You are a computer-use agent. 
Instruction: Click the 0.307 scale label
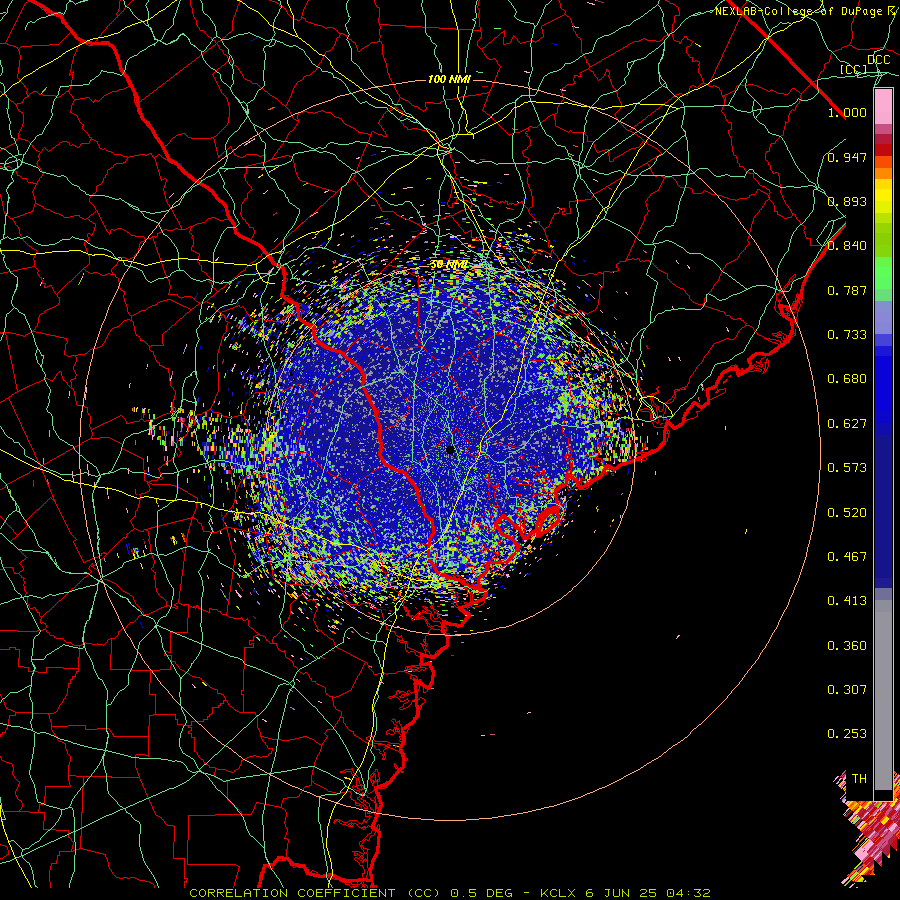pyautogui.click(x=847, y=690)
